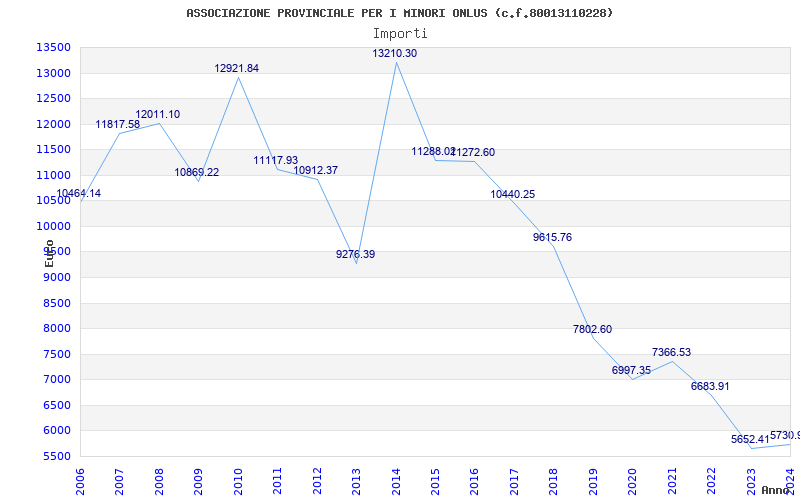Click the 2021 x-axis year label
The height and width of the screenshot is (500, 800).
click(673, 481)
